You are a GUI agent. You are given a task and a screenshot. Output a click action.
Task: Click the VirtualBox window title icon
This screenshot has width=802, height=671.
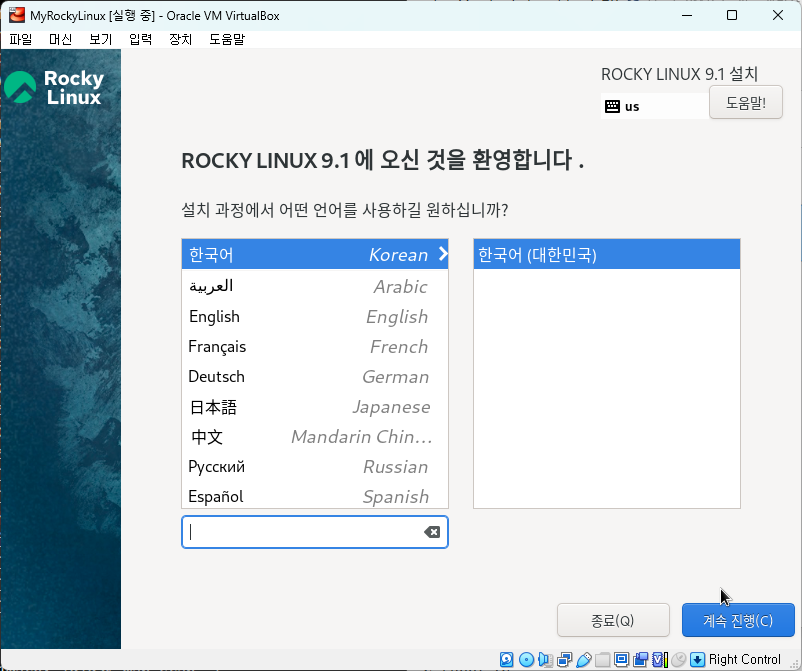tap(17, 15)
